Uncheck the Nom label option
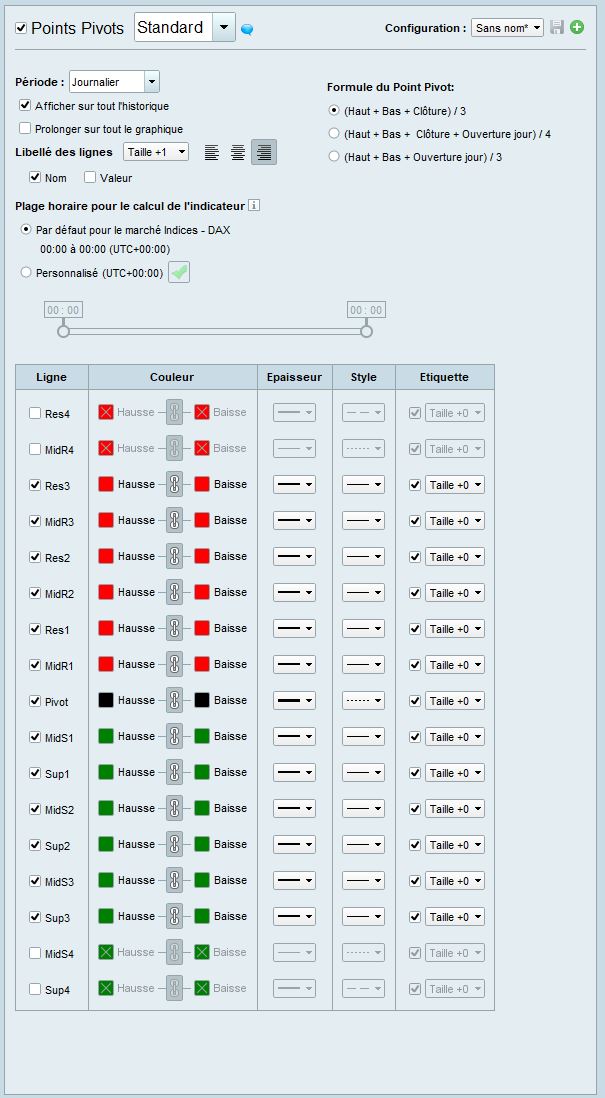This screenshot has height=1098, width=605. coord(35,177)
